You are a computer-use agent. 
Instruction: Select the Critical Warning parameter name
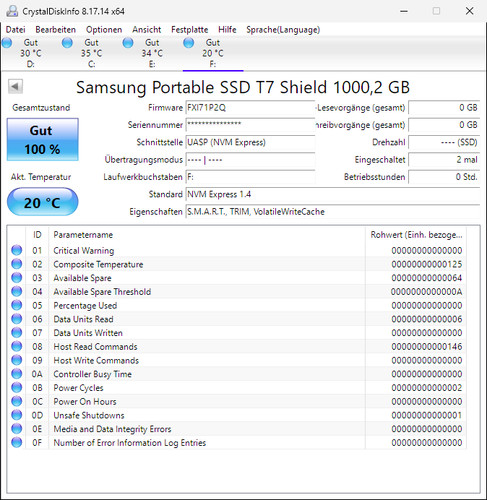[84, 251]
